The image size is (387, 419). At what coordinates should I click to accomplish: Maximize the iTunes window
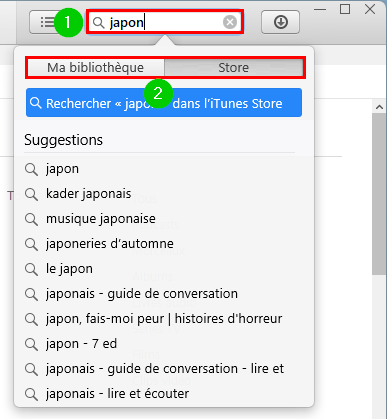(345, 9)
